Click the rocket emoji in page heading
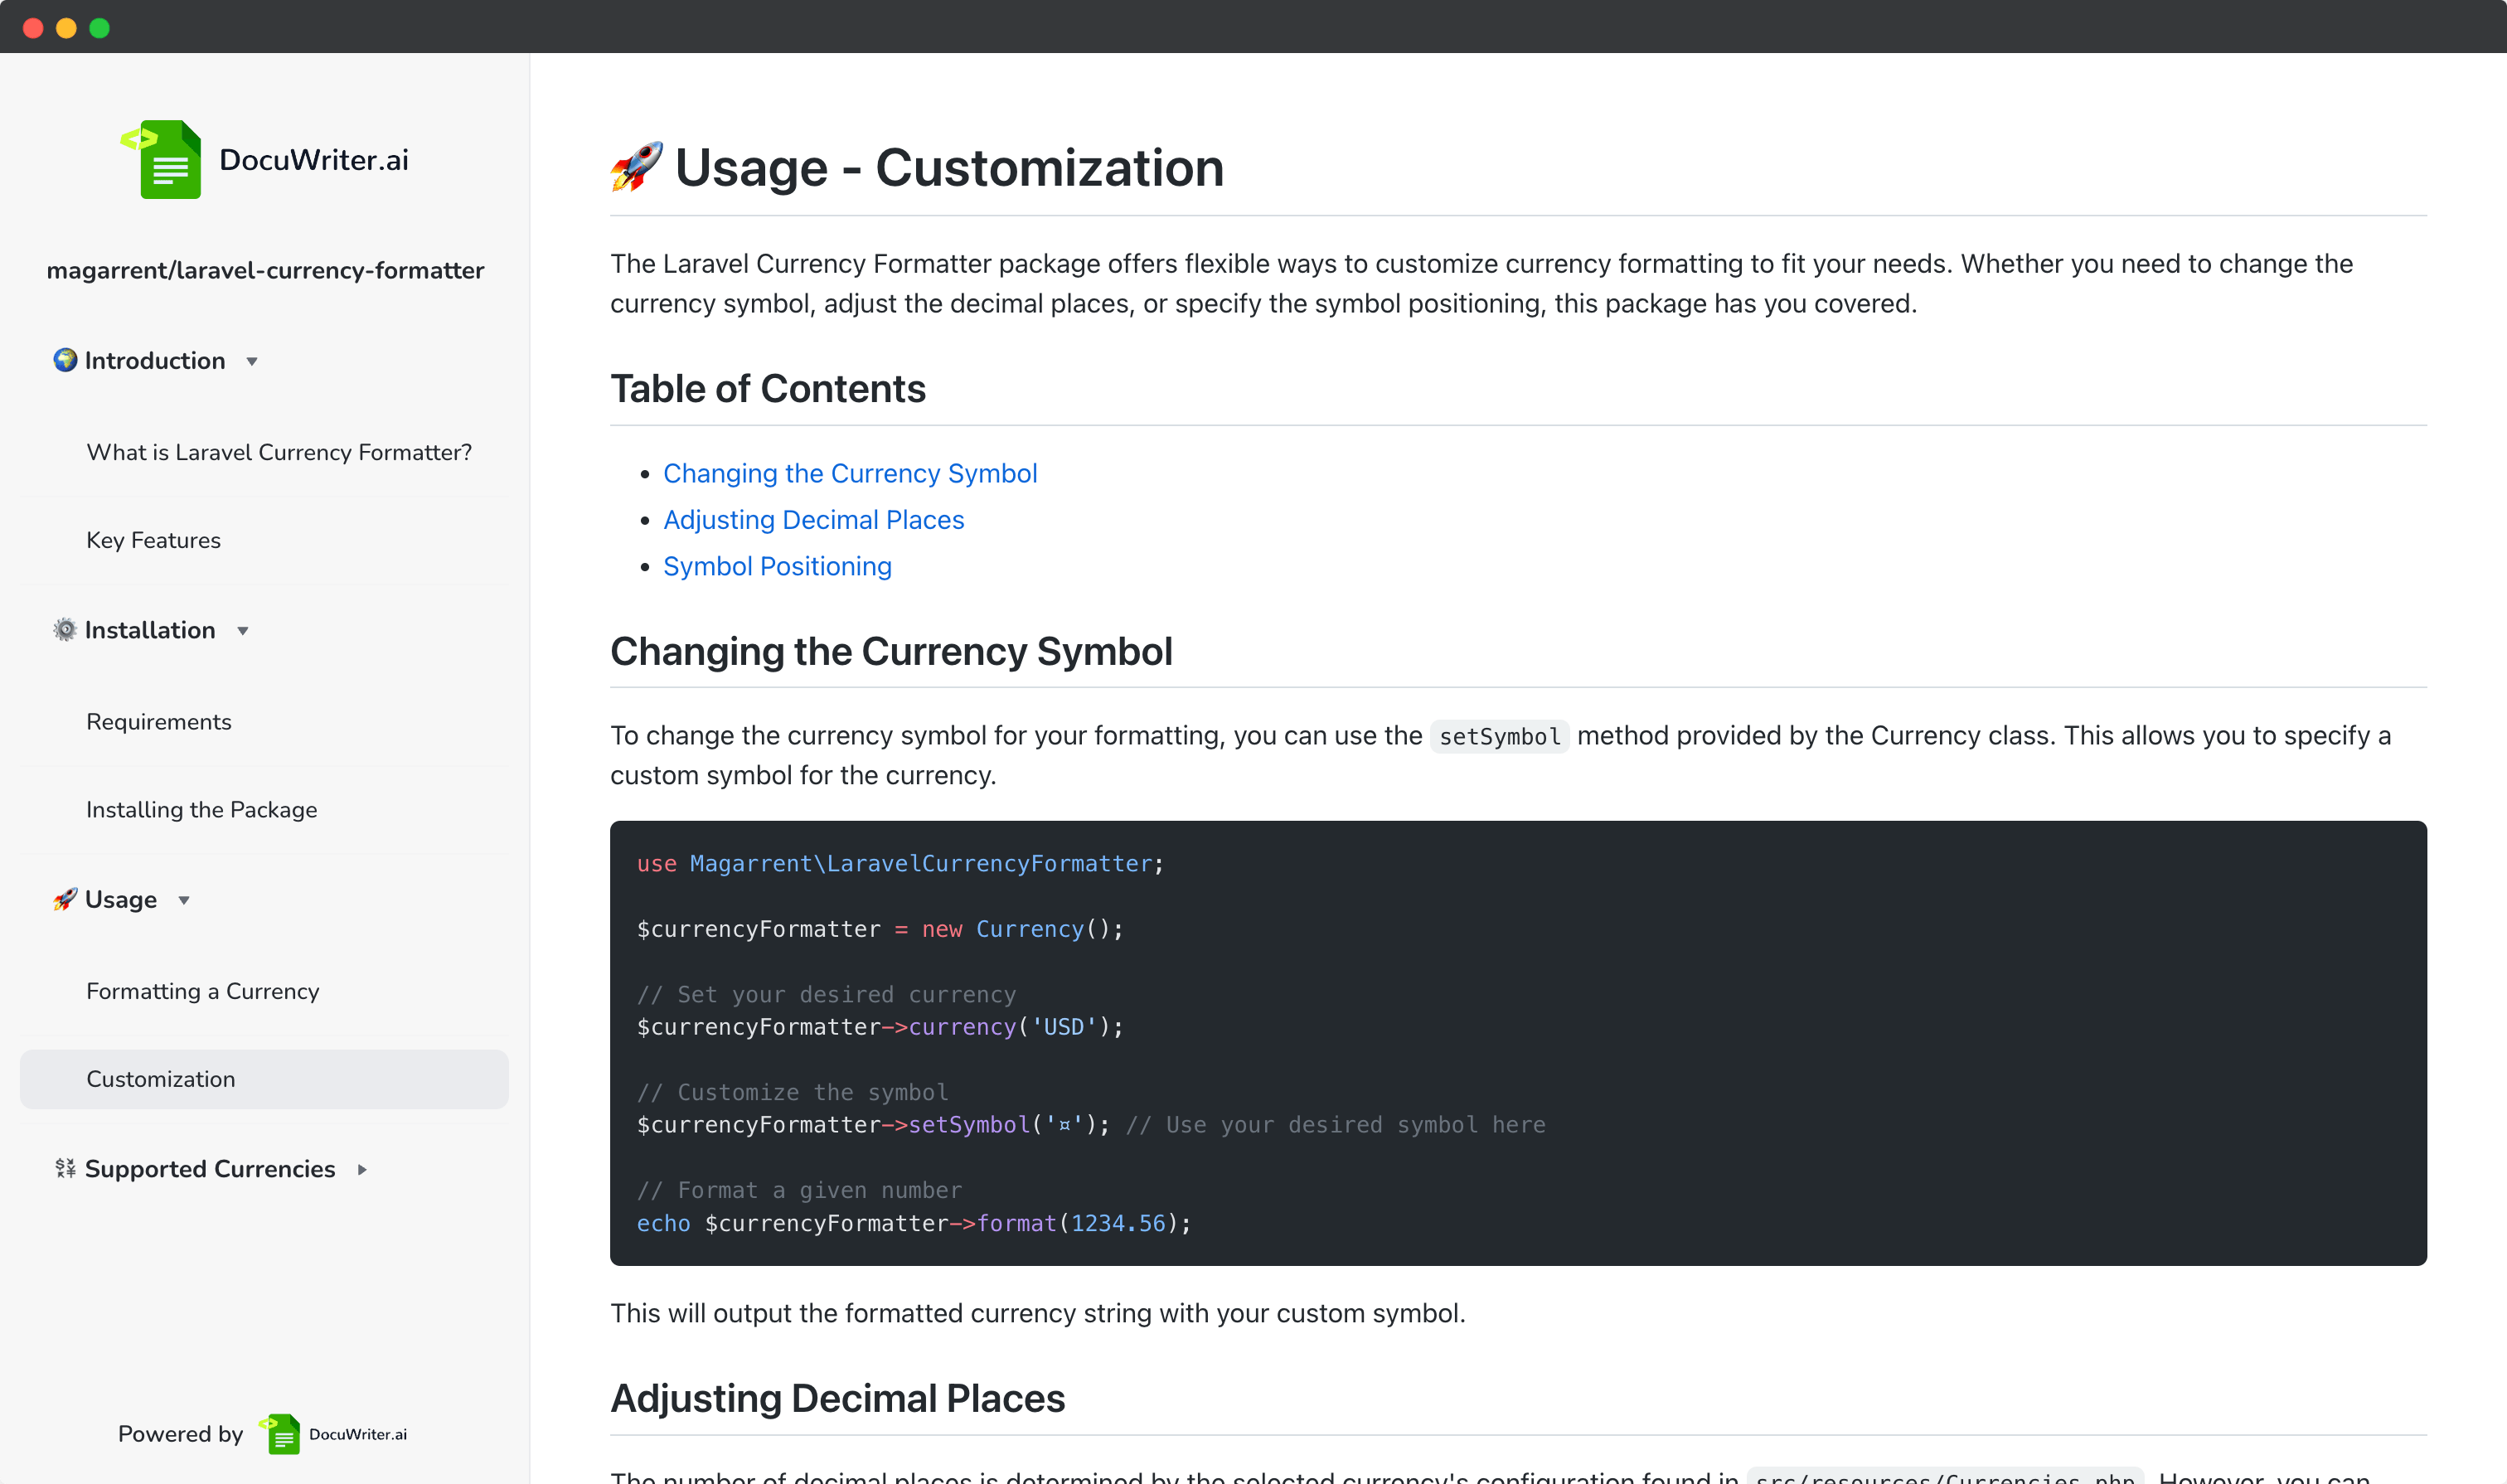 coord(637,167)
